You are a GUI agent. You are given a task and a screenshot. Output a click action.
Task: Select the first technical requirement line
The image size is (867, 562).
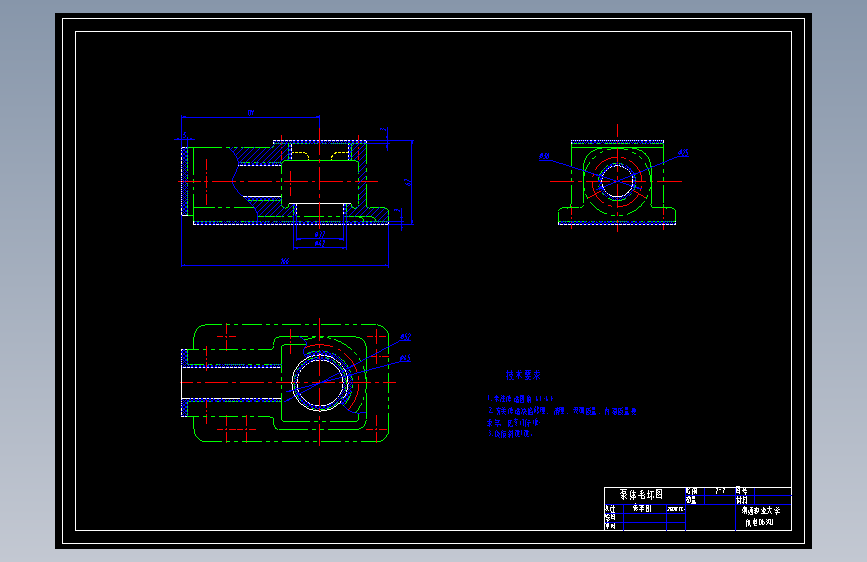(x=520, y=398)
